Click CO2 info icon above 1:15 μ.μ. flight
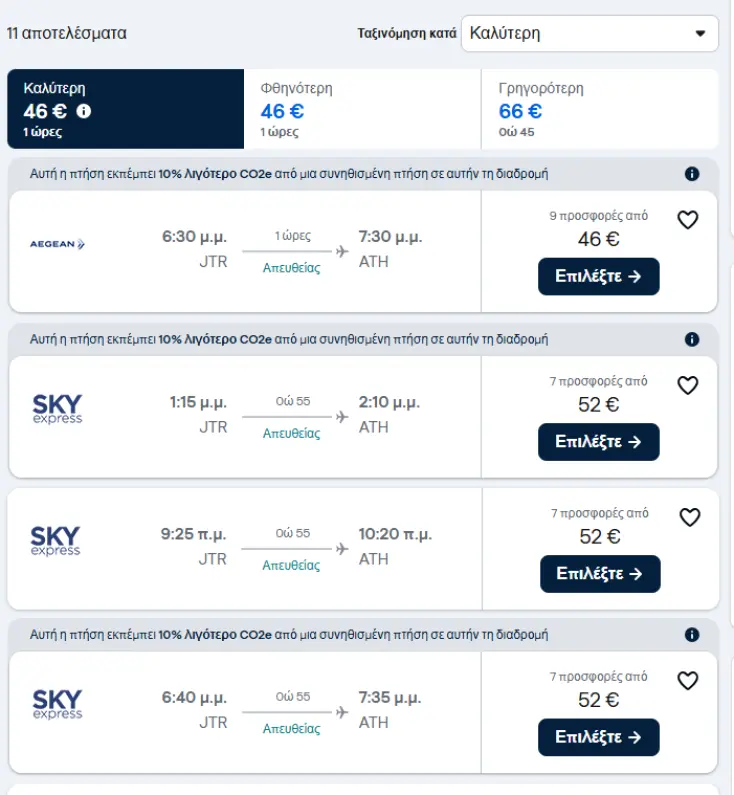Screen dimensions: 734x795 (692, 340)
